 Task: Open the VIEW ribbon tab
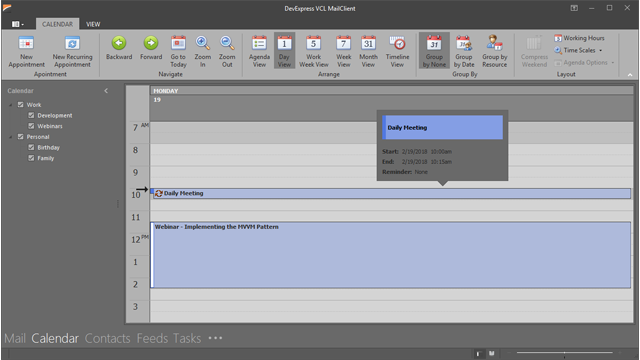click(x=93, y=24)
